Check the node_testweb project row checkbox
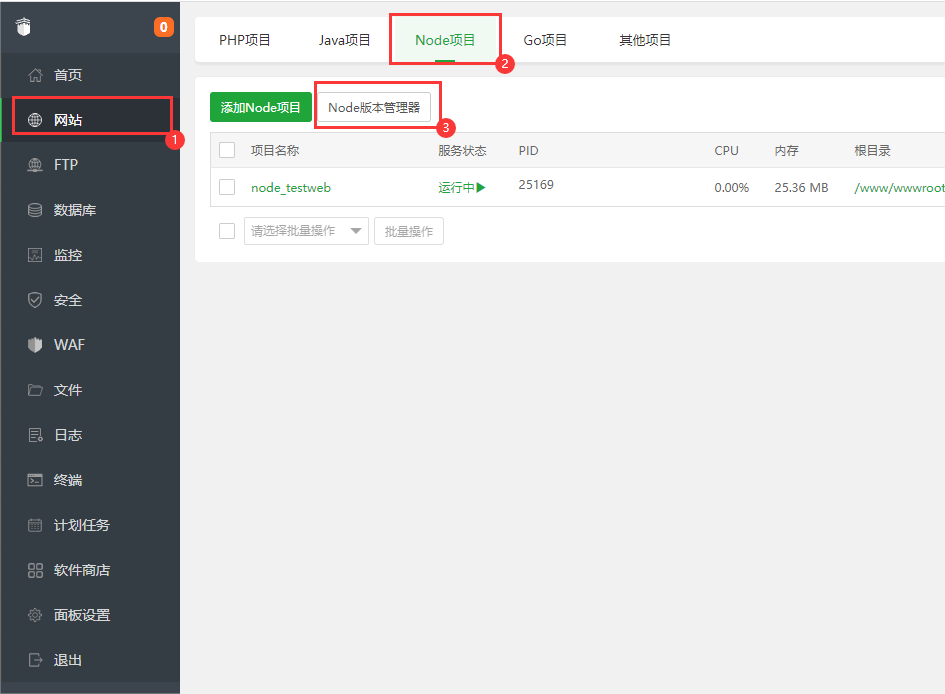 click(227, 187)
